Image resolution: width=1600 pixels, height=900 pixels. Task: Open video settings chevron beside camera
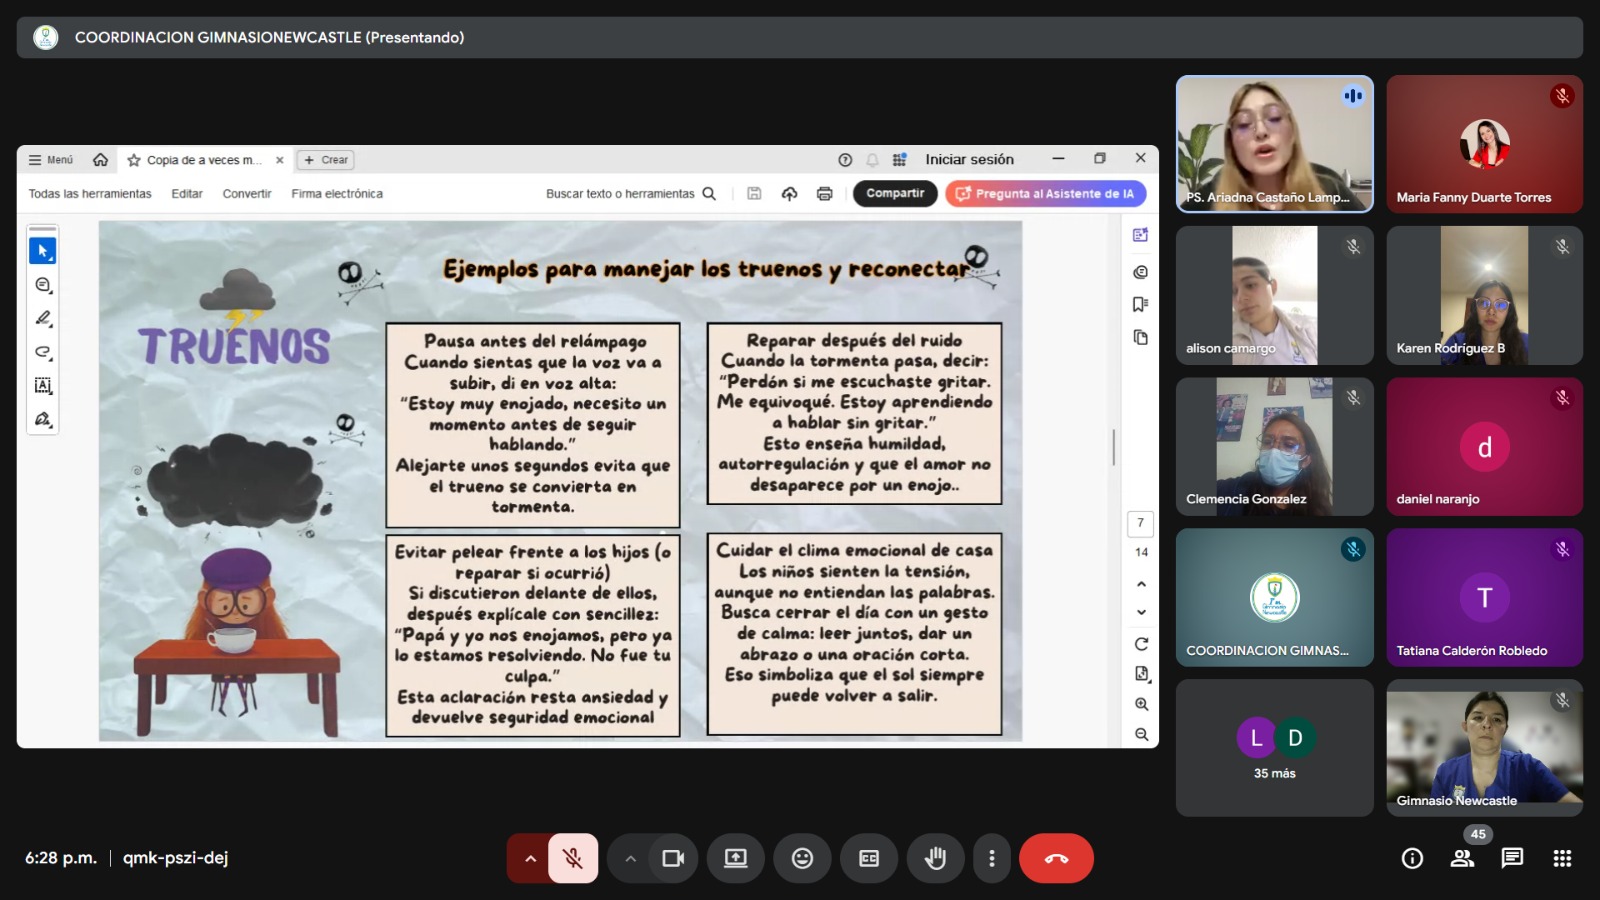630,858
